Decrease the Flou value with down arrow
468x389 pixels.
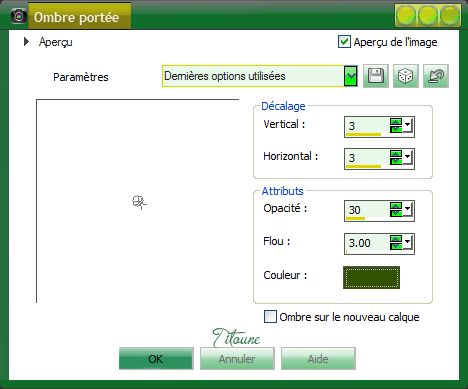click(396, 246)
